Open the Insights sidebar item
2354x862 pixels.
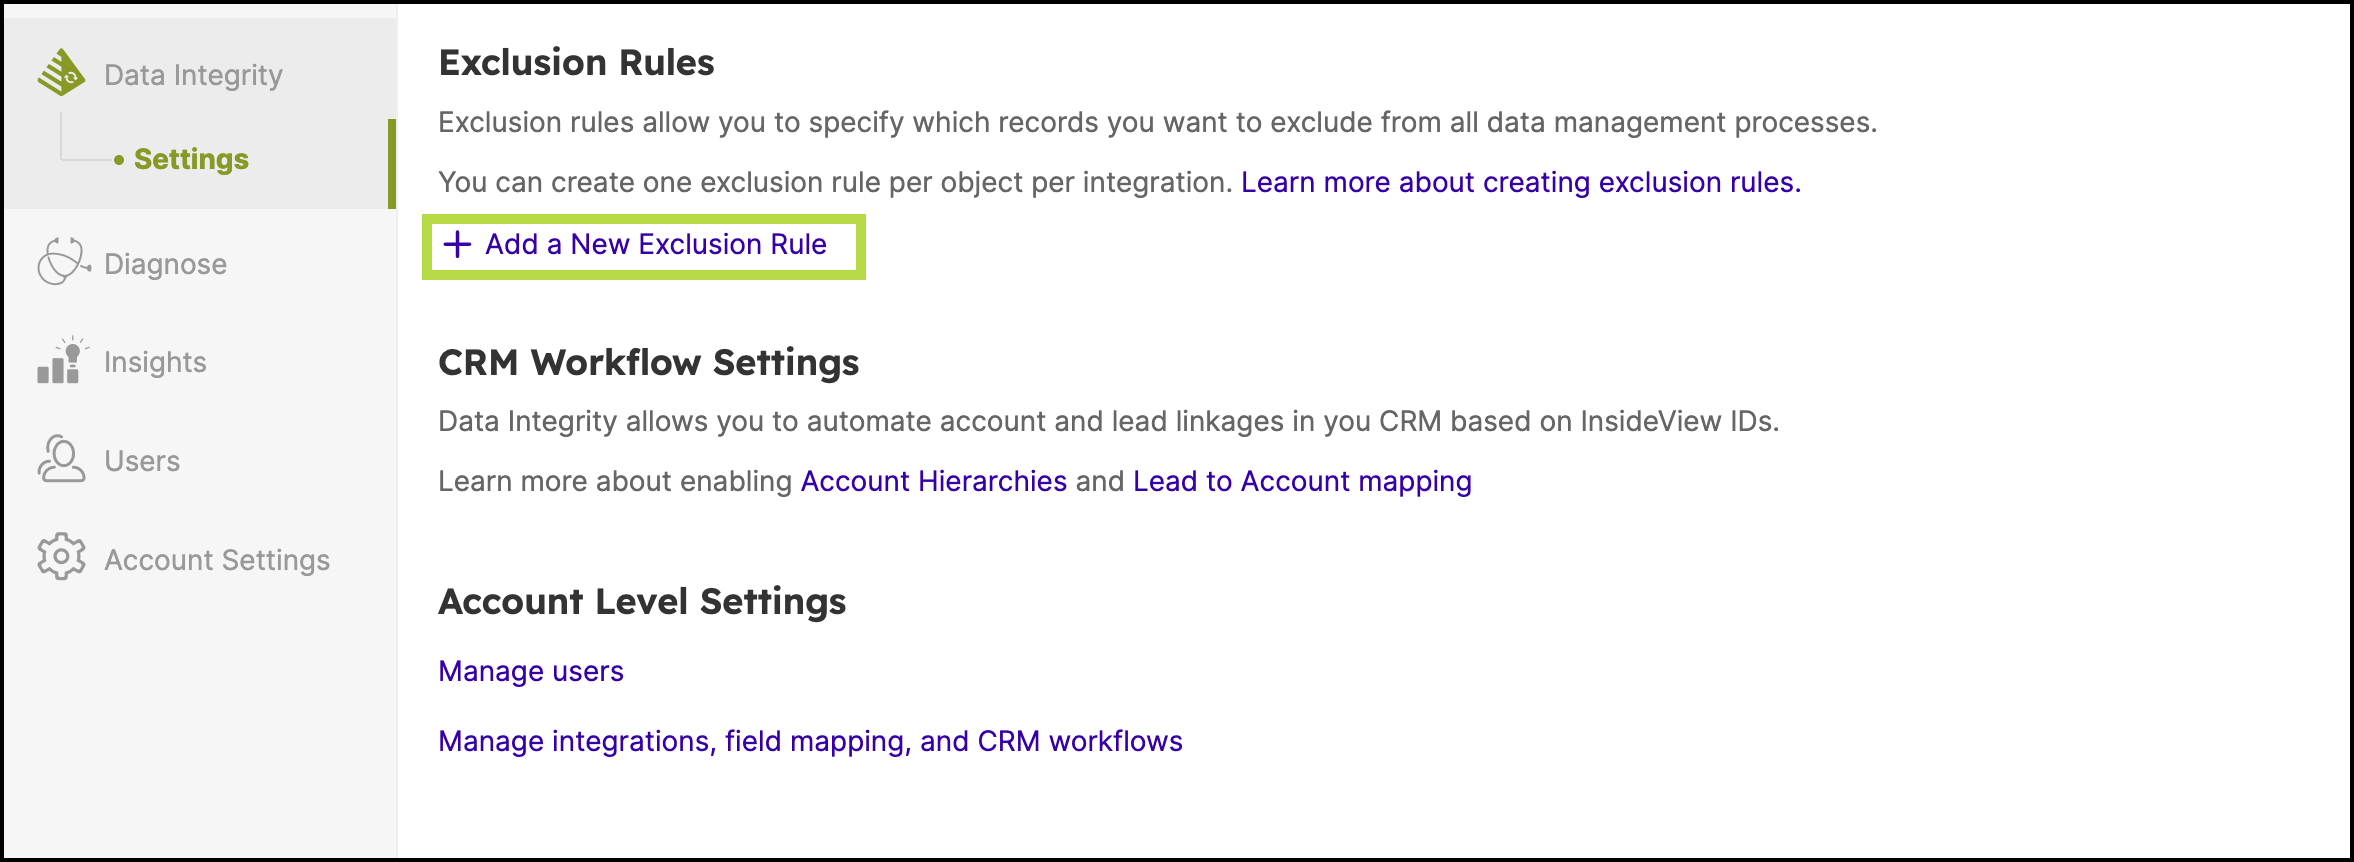155,362
